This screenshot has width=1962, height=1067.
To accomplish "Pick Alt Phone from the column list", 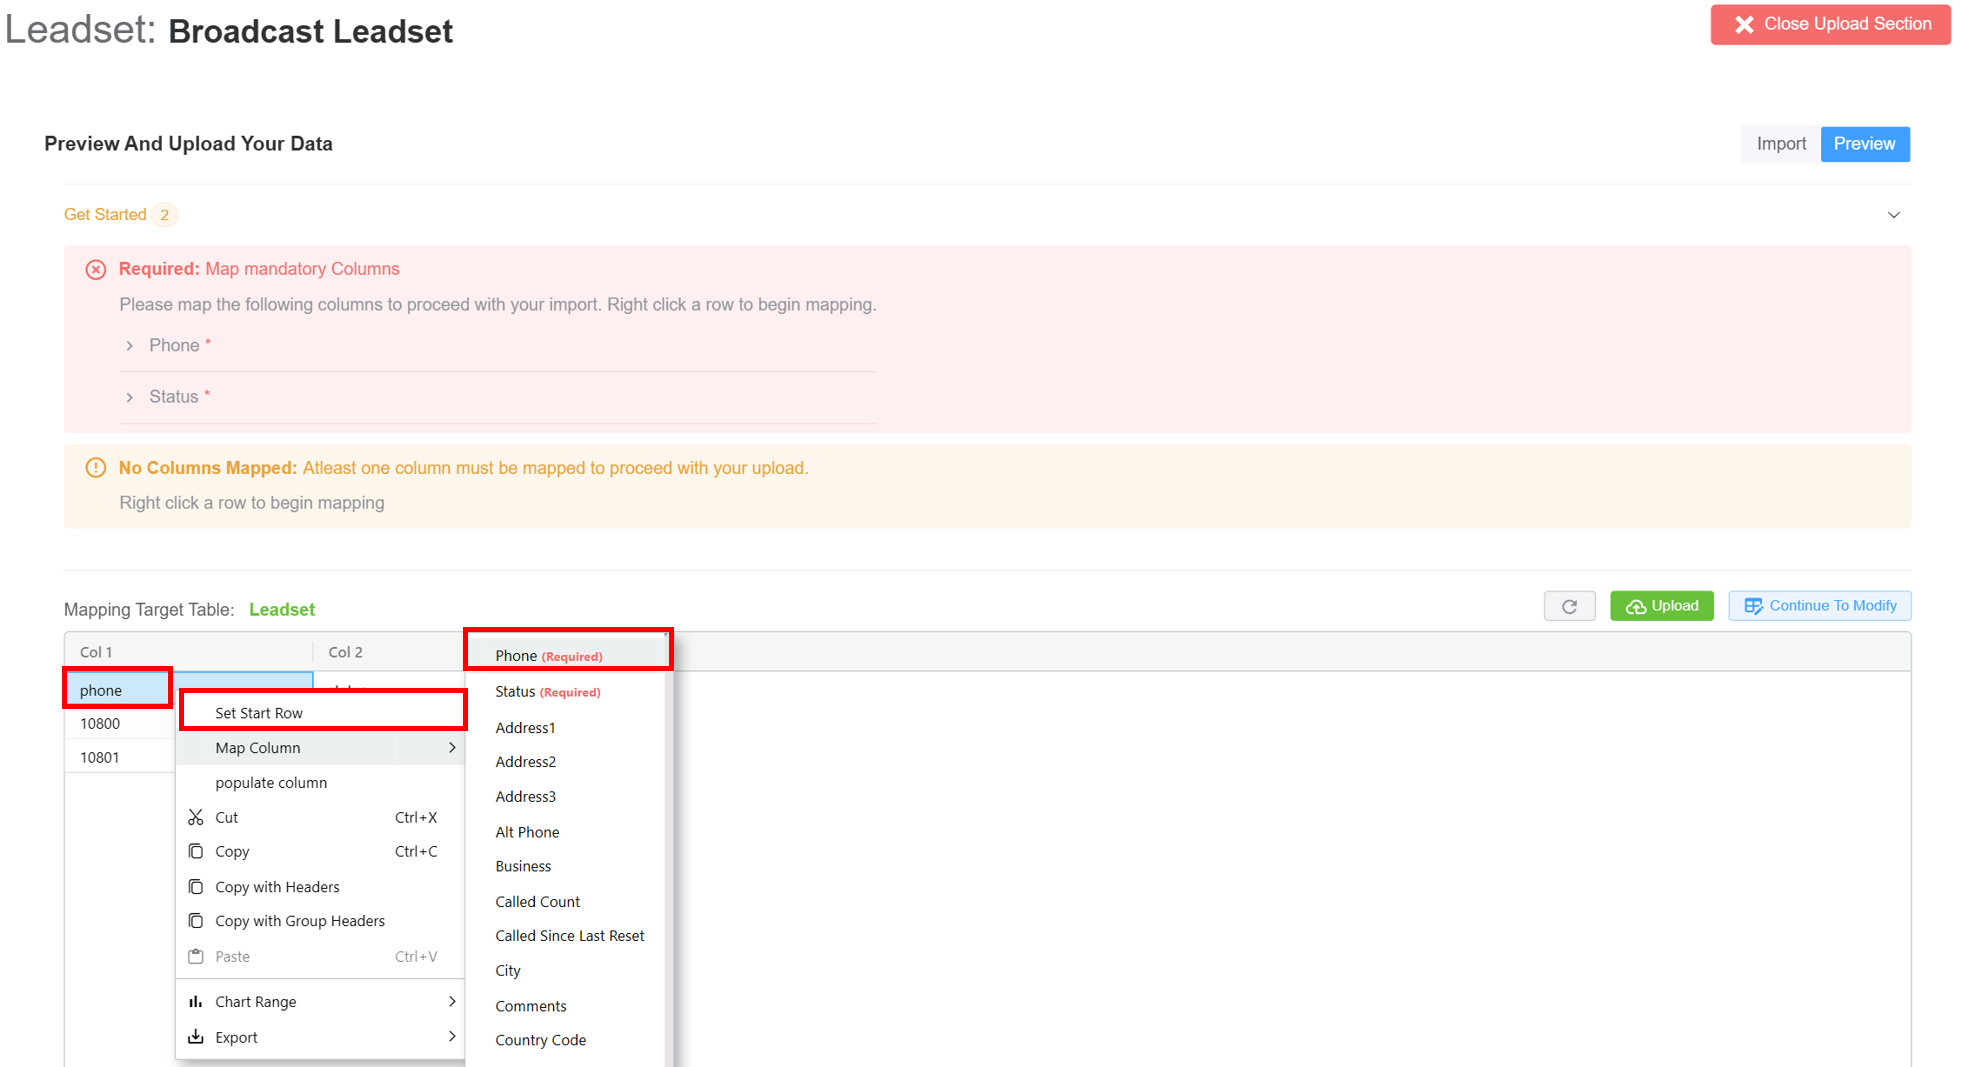I will [527, 832].
